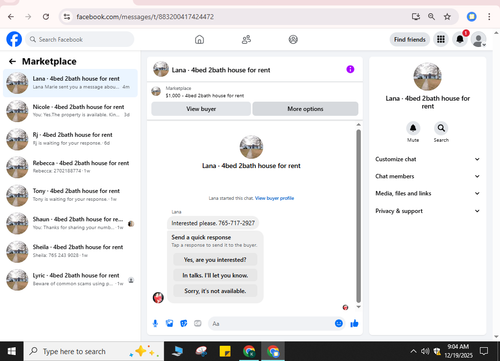Open the emoji picker icon
Viewport: 500px width, 361px height.
click(x=339, y=323)
